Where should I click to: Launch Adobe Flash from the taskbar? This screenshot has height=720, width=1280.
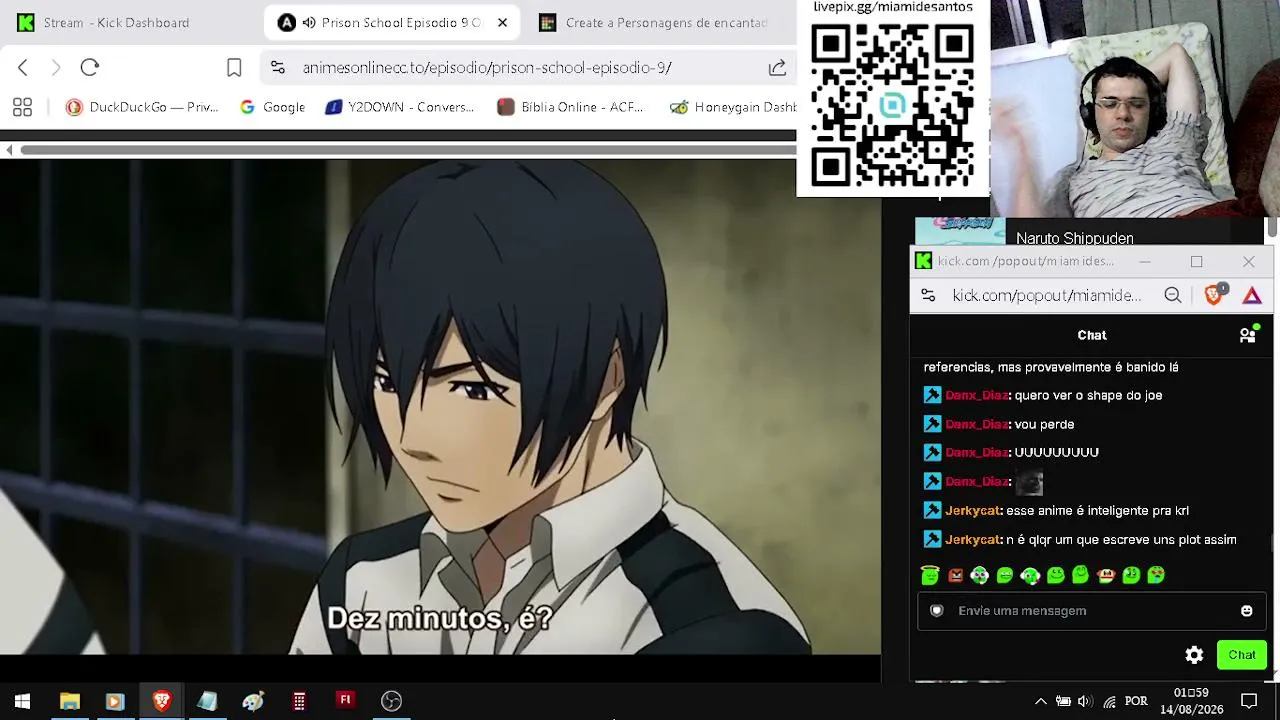345,701
